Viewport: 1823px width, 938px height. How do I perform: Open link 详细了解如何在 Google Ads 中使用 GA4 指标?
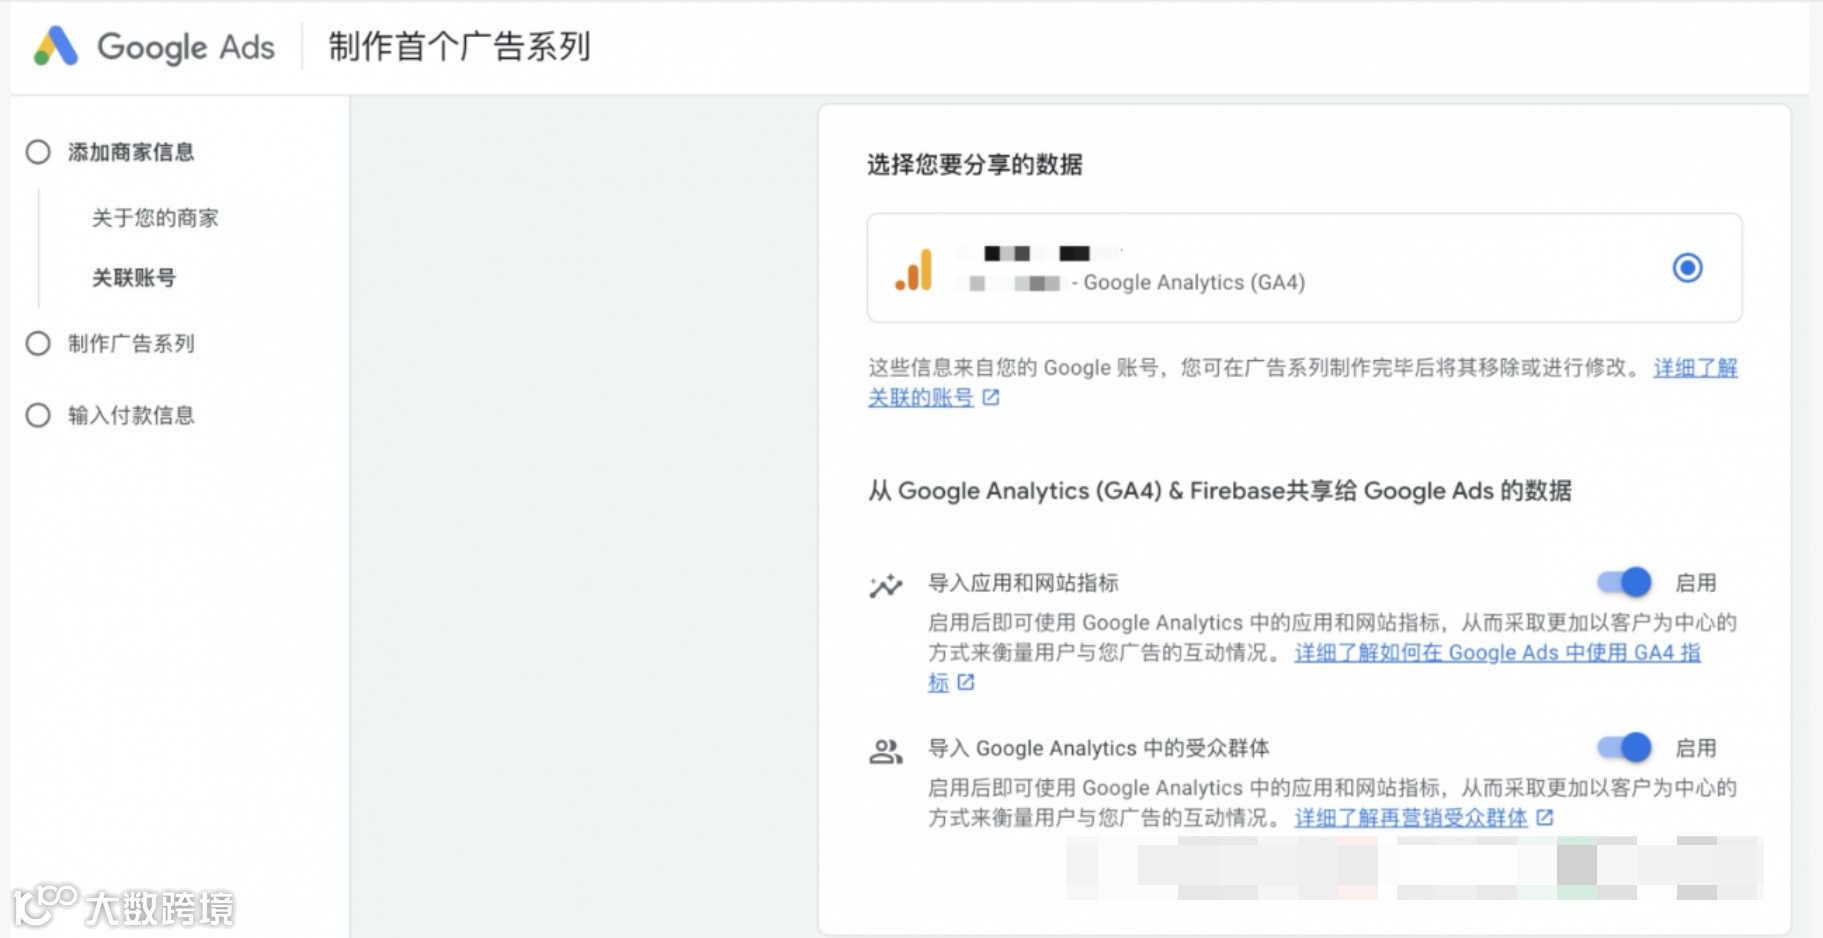[1497, 653]
